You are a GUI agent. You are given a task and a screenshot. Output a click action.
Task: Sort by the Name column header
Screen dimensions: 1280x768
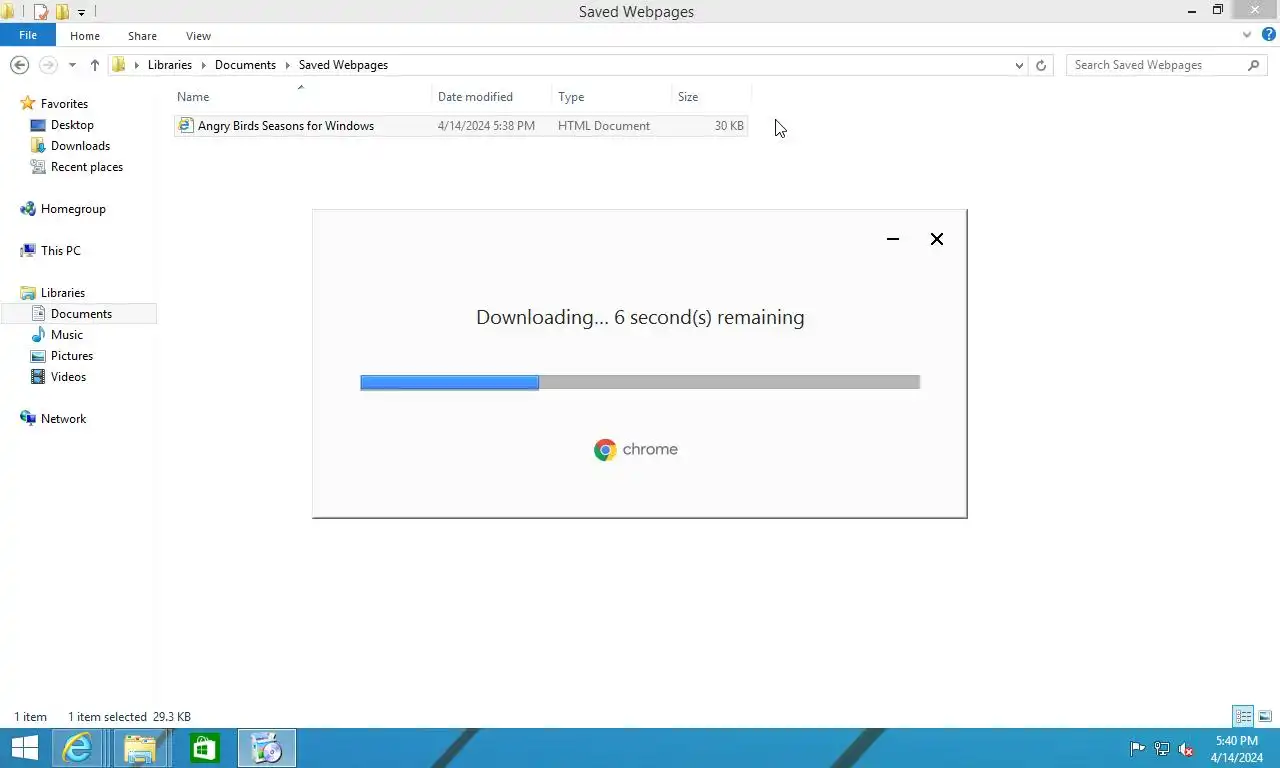click(x=303, y=97)
